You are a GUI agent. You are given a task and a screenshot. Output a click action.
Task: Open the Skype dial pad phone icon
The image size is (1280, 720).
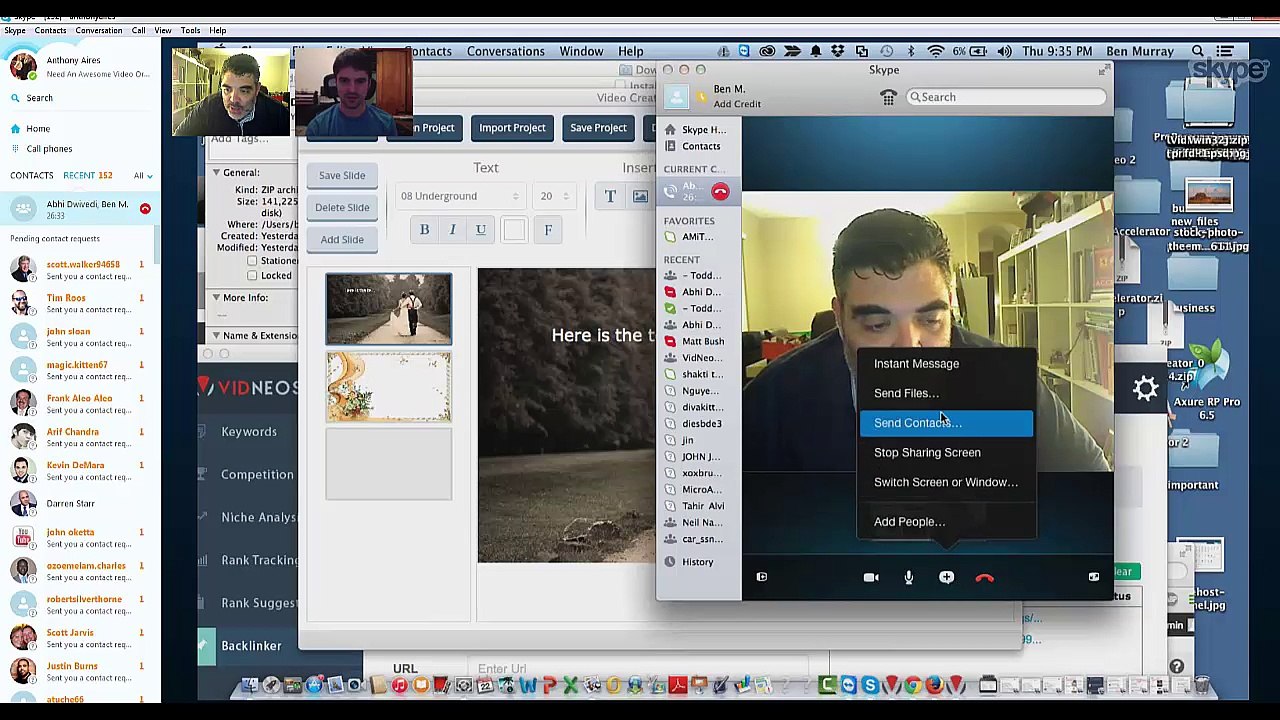pyautogui.click(x=888, y=97)
